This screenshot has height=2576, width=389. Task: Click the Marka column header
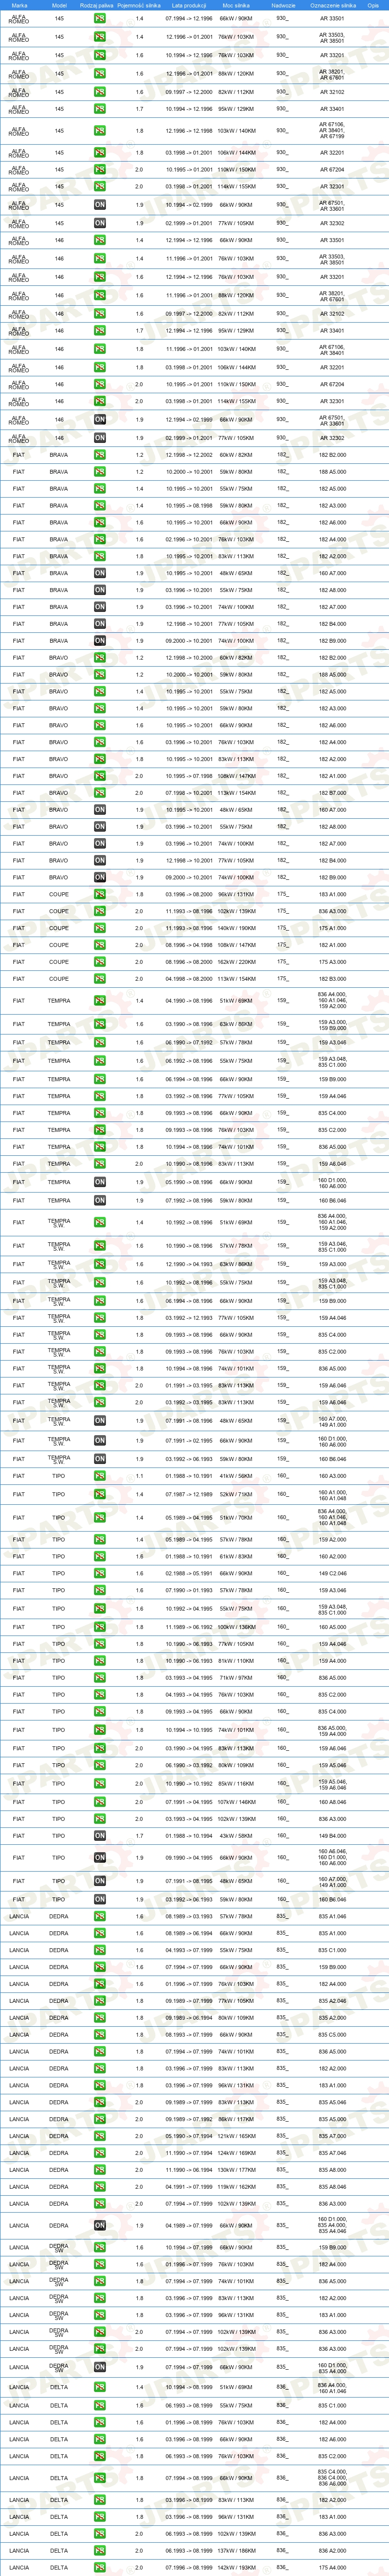pos(19,5)
